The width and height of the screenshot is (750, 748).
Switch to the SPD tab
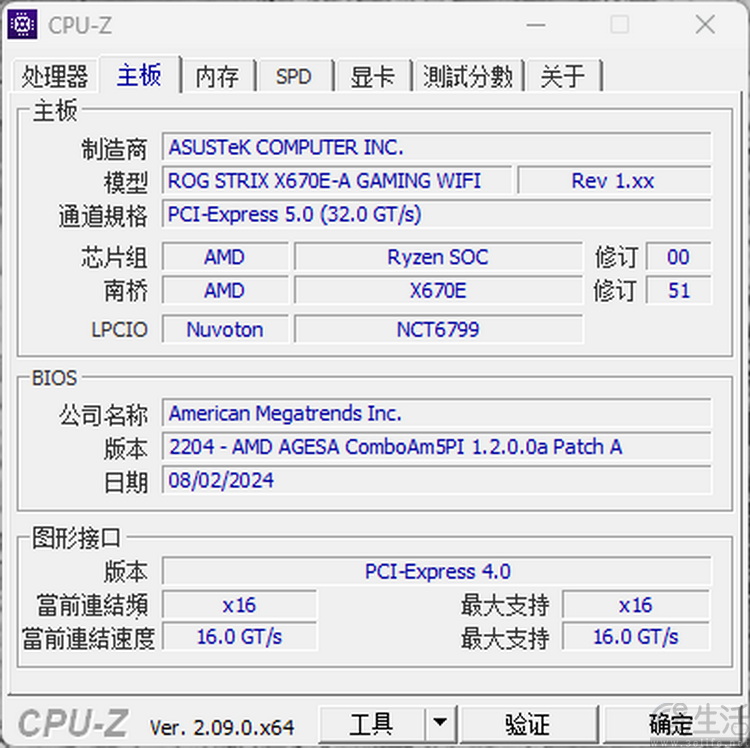[x=294, y=77]
